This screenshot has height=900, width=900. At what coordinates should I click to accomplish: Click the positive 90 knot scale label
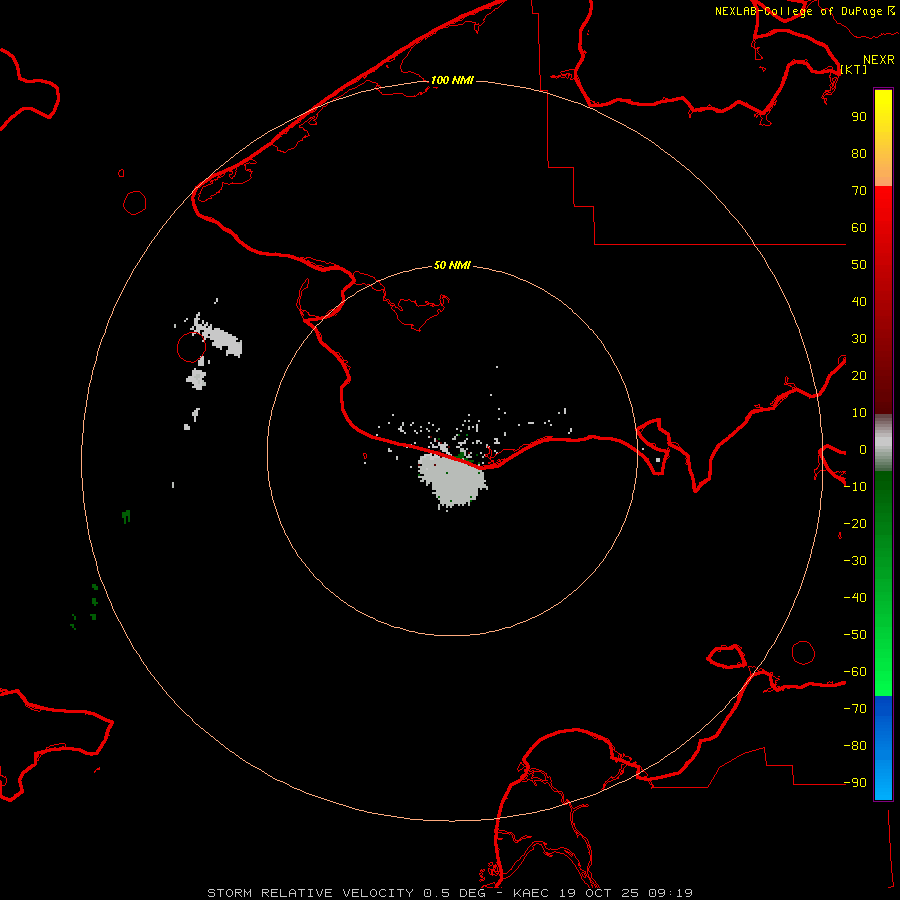point(859,117)
